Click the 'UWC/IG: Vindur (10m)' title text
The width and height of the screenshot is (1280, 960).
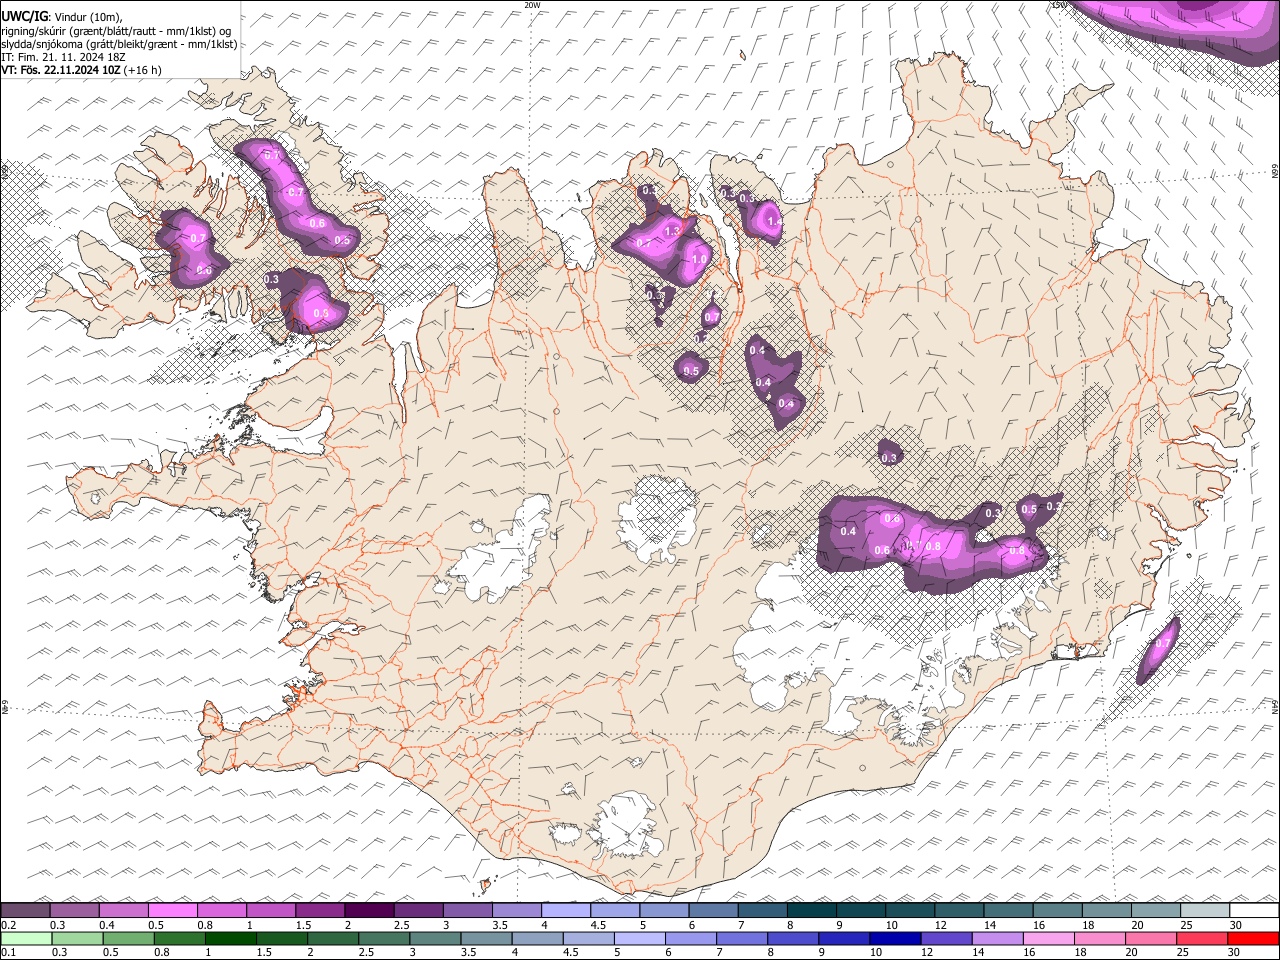[x=61, y=17]
